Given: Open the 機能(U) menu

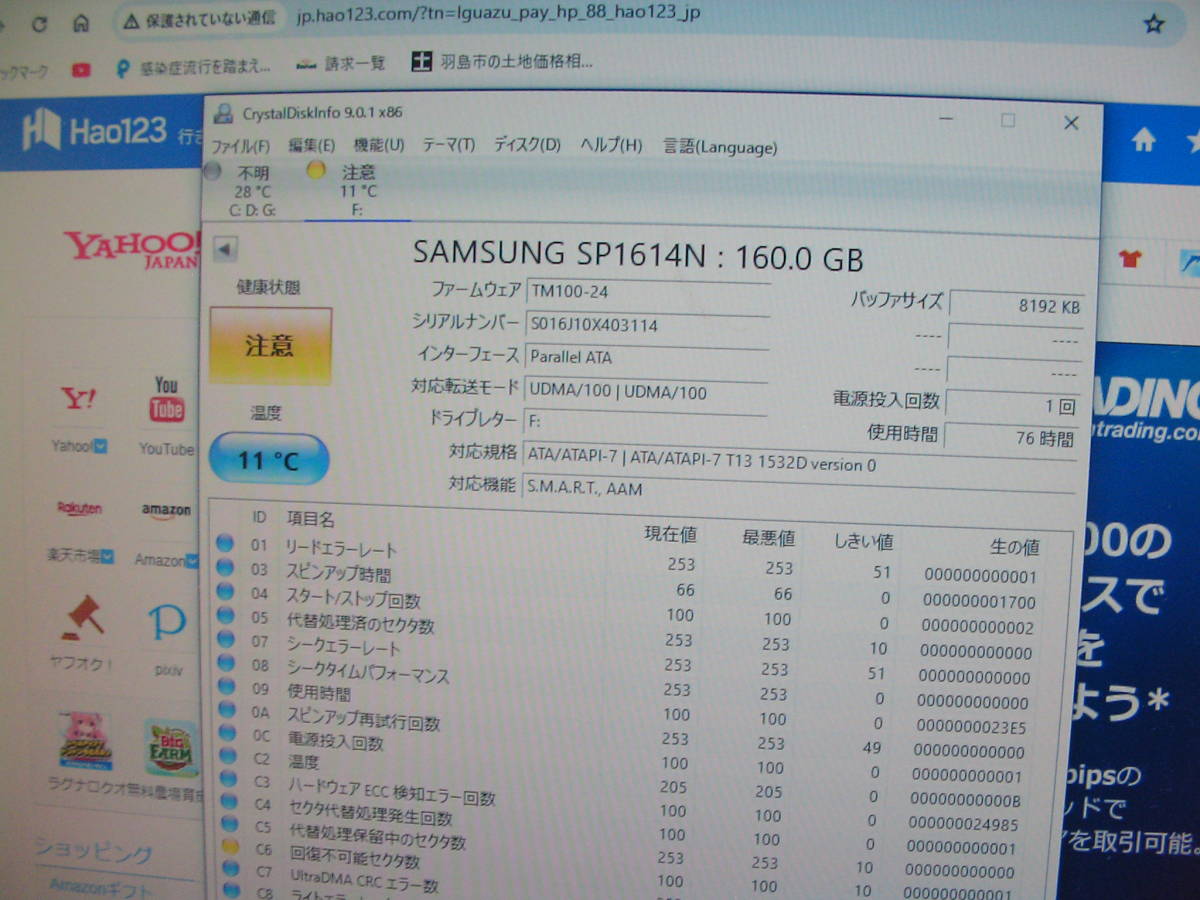Looking at the screenshot, I should pos(379,145).
